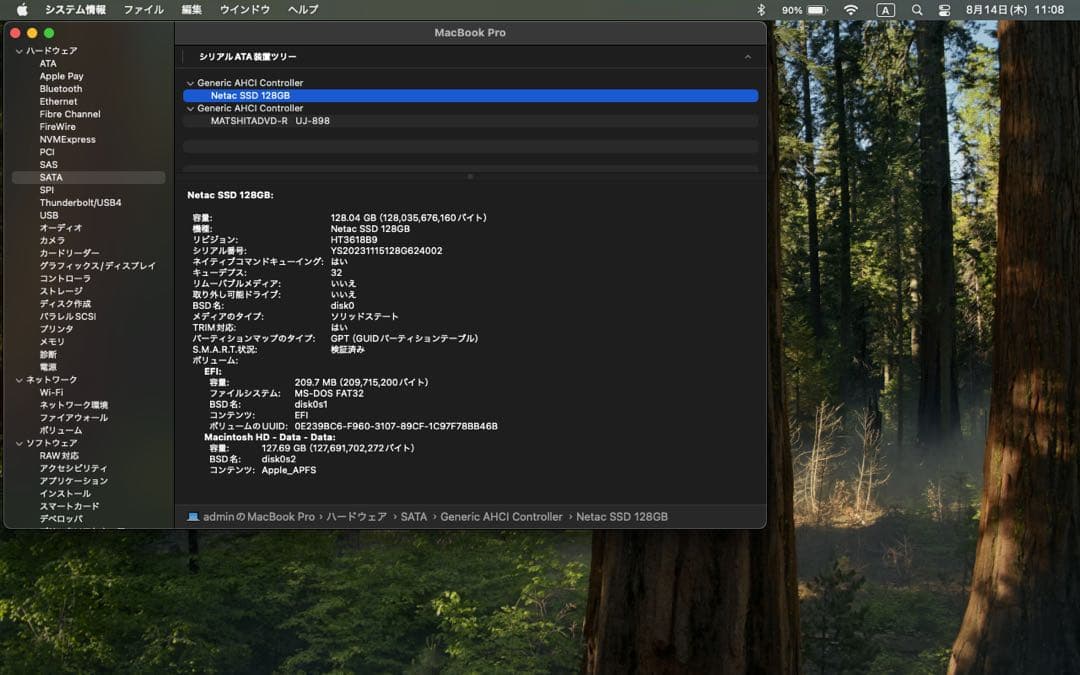This screenshot has height=675, width=1080.
Task: Switch input source via the [A] icon
Action: point(884,9)
